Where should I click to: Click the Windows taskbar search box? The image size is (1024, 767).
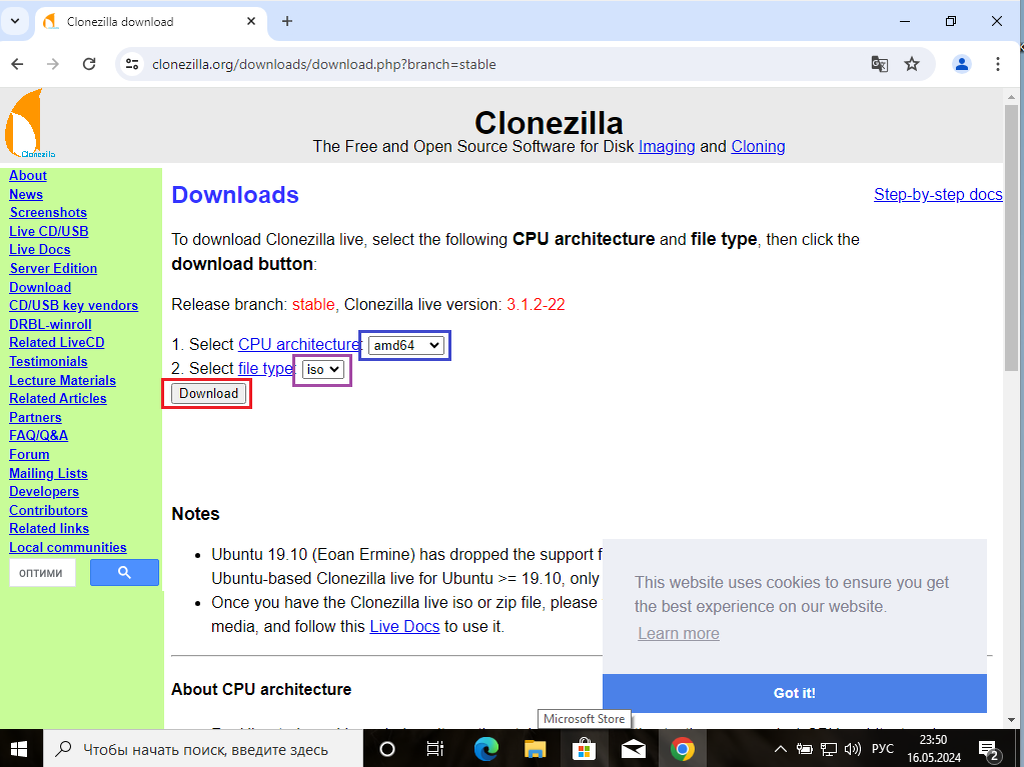(203, 749)
